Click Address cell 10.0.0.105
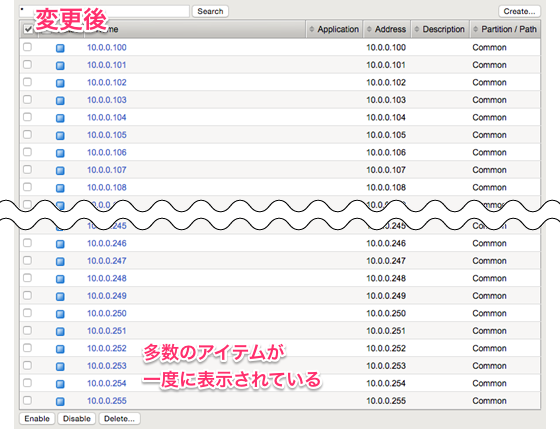 point(386,135)
